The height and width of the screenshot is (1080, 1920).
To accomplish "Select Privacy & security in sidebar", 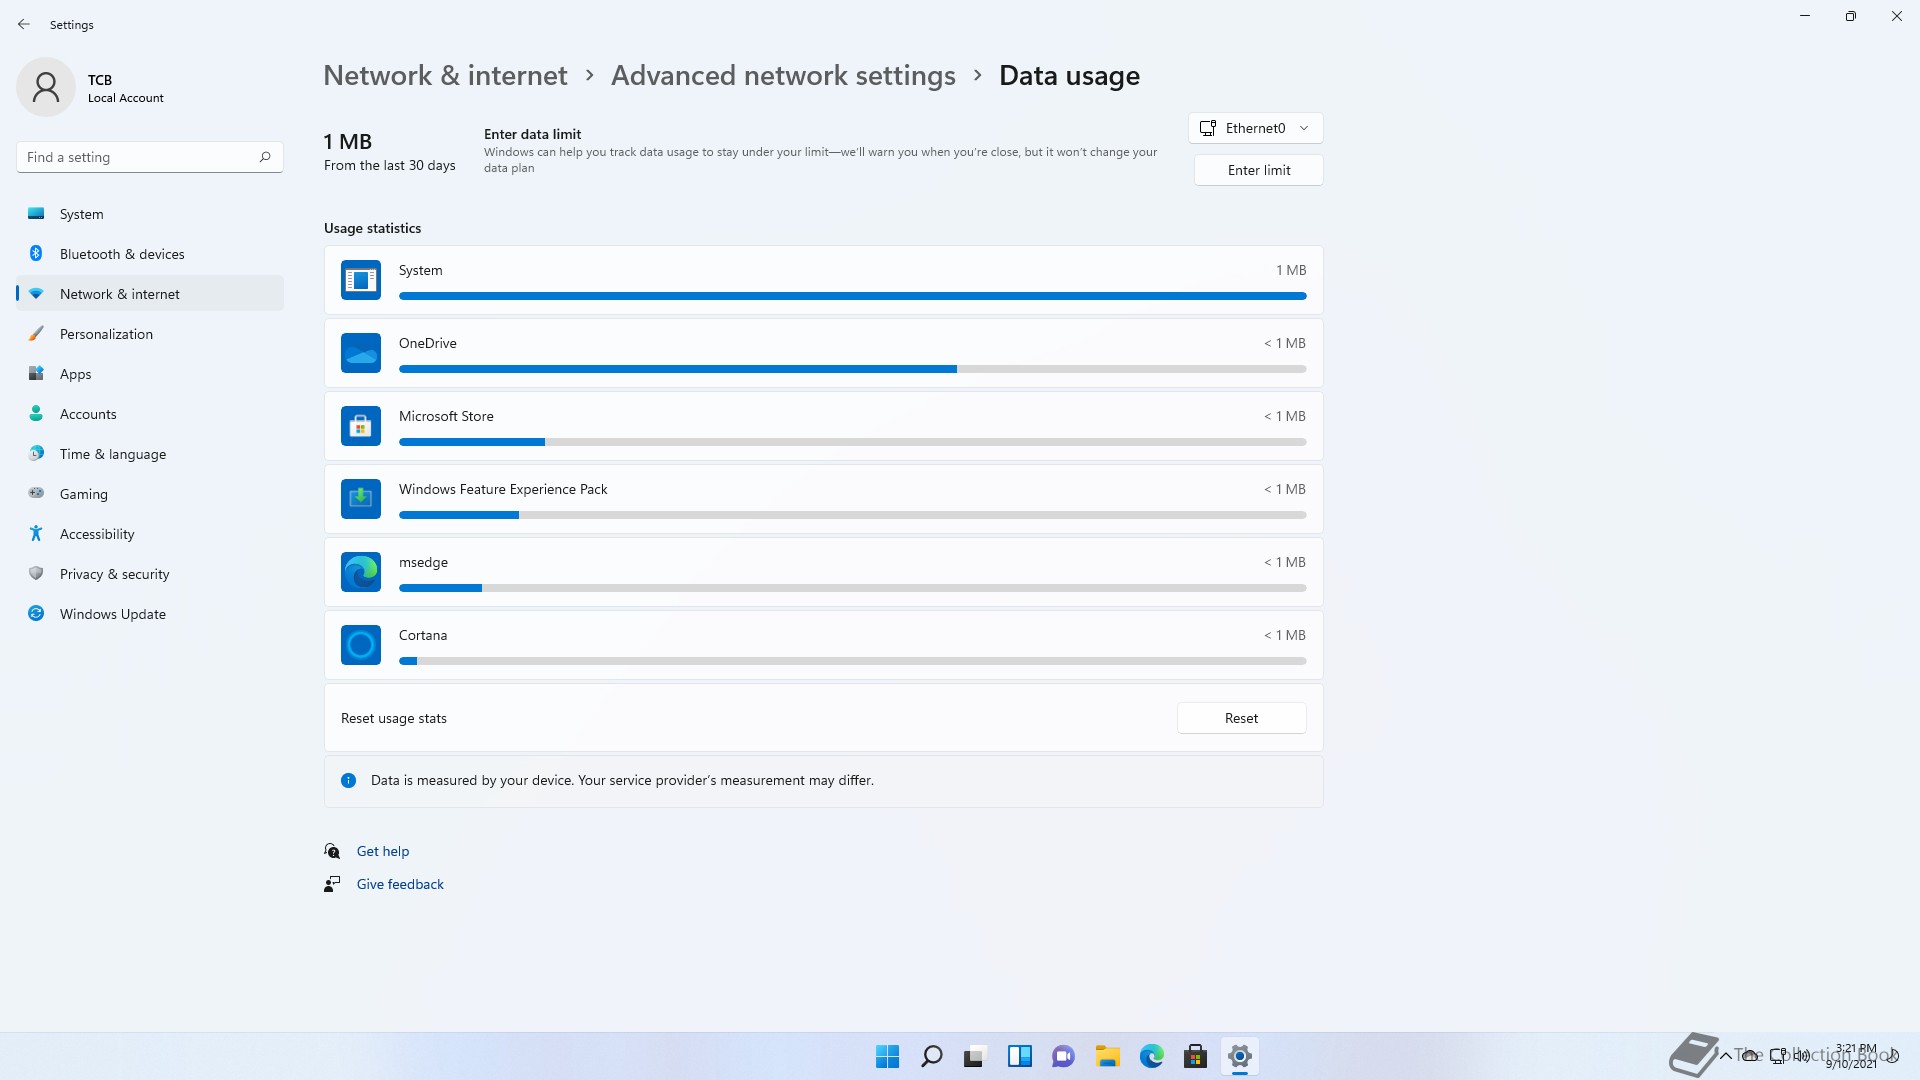I will (x=114, y=574).
